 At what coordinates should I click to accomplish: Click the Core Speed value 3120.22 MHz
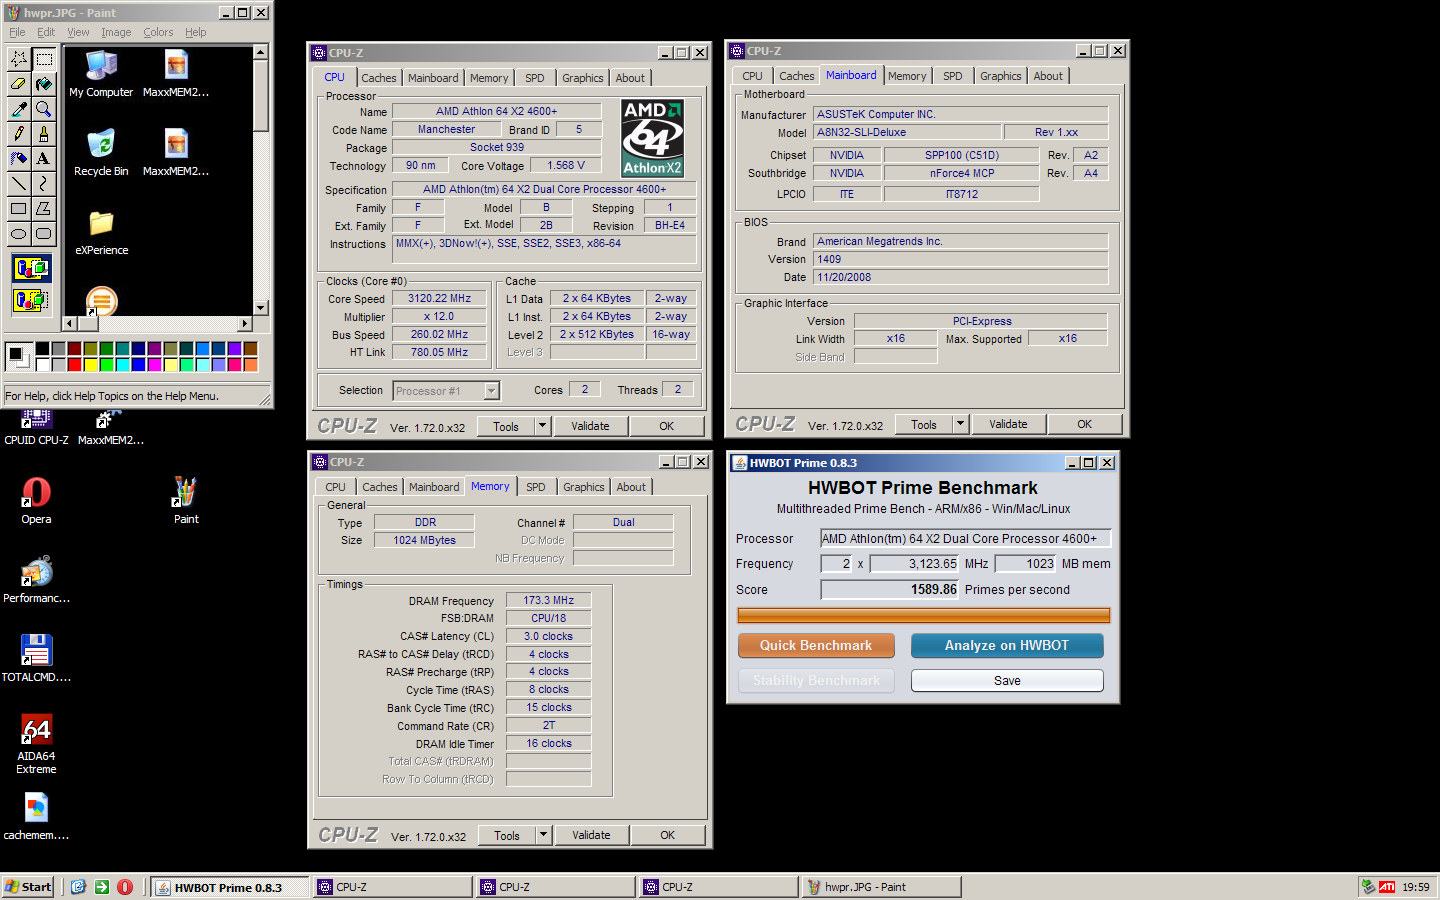point(440,298)
